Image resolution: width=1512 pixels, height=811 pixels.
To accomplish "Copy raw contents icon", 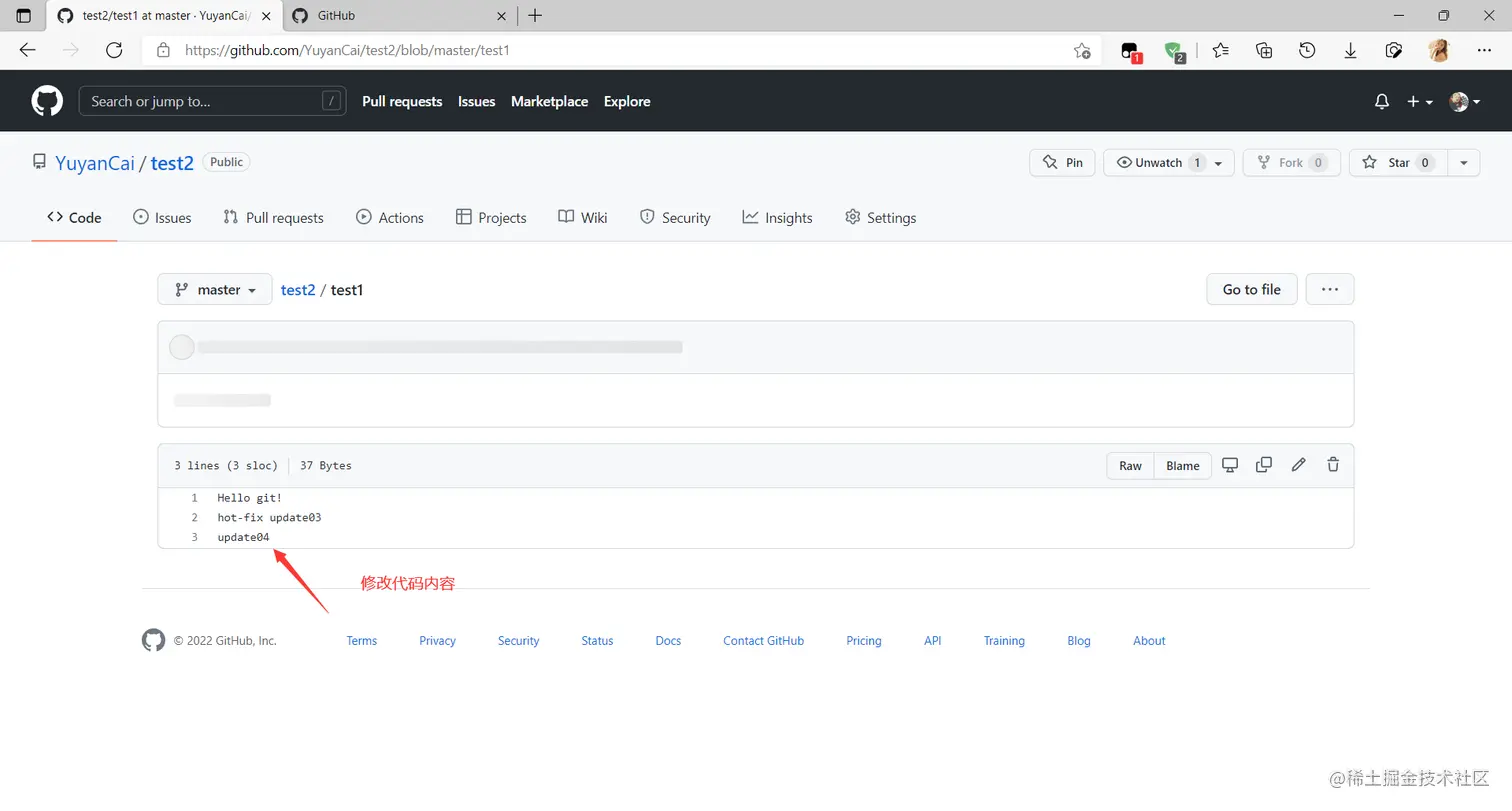I will pyautogui.click(x=1264, y=465).
